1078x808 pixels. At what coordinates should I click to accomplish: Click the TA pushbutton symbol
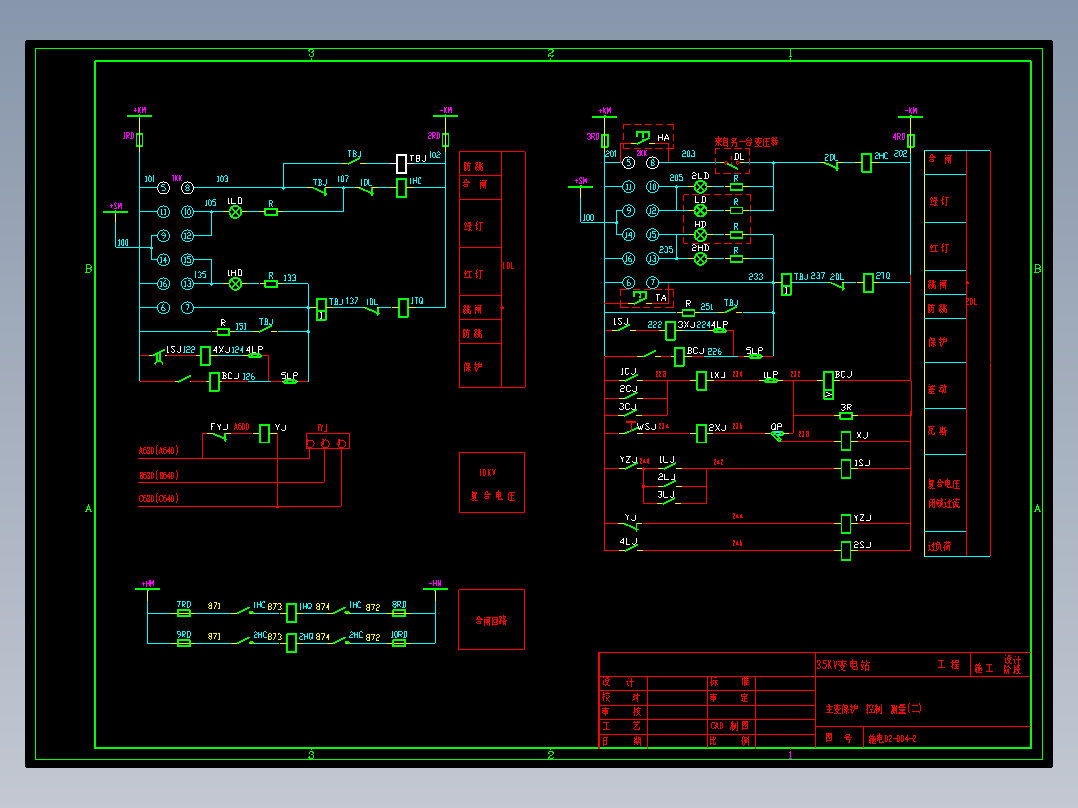[x=645, y=297]
